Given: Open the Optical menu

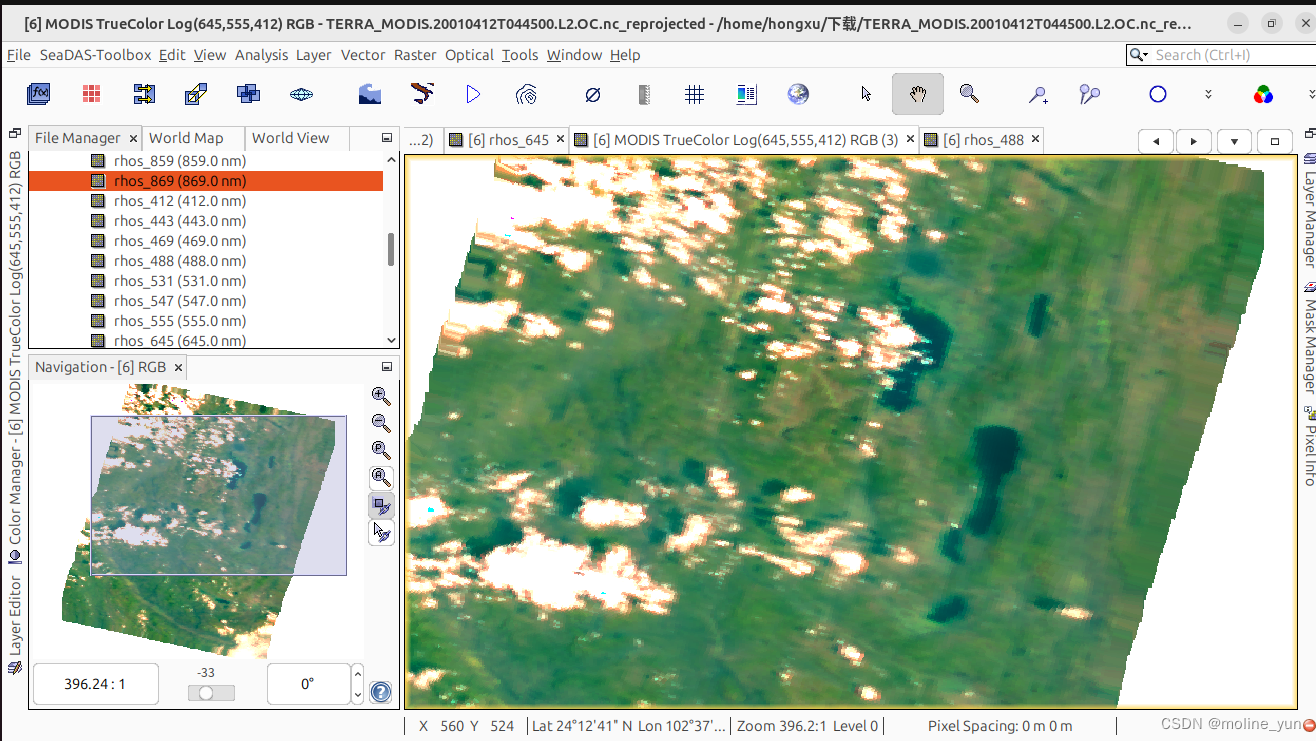Looking at the screenshot, I should click(469, 55).
